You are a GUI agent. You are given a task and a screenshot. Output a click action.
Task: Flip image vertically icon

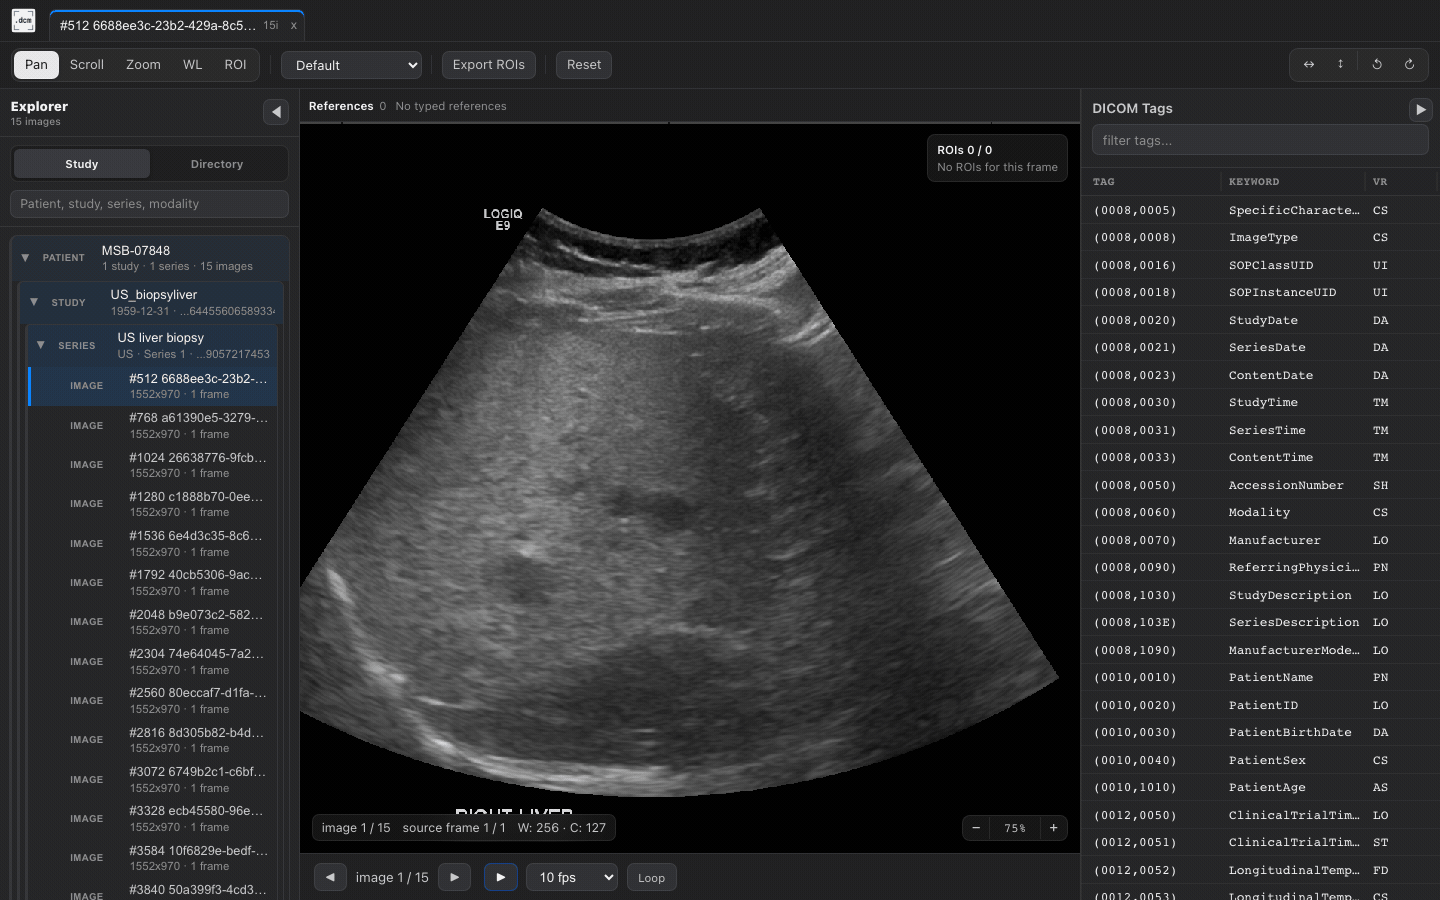(x=1341, y=65)
